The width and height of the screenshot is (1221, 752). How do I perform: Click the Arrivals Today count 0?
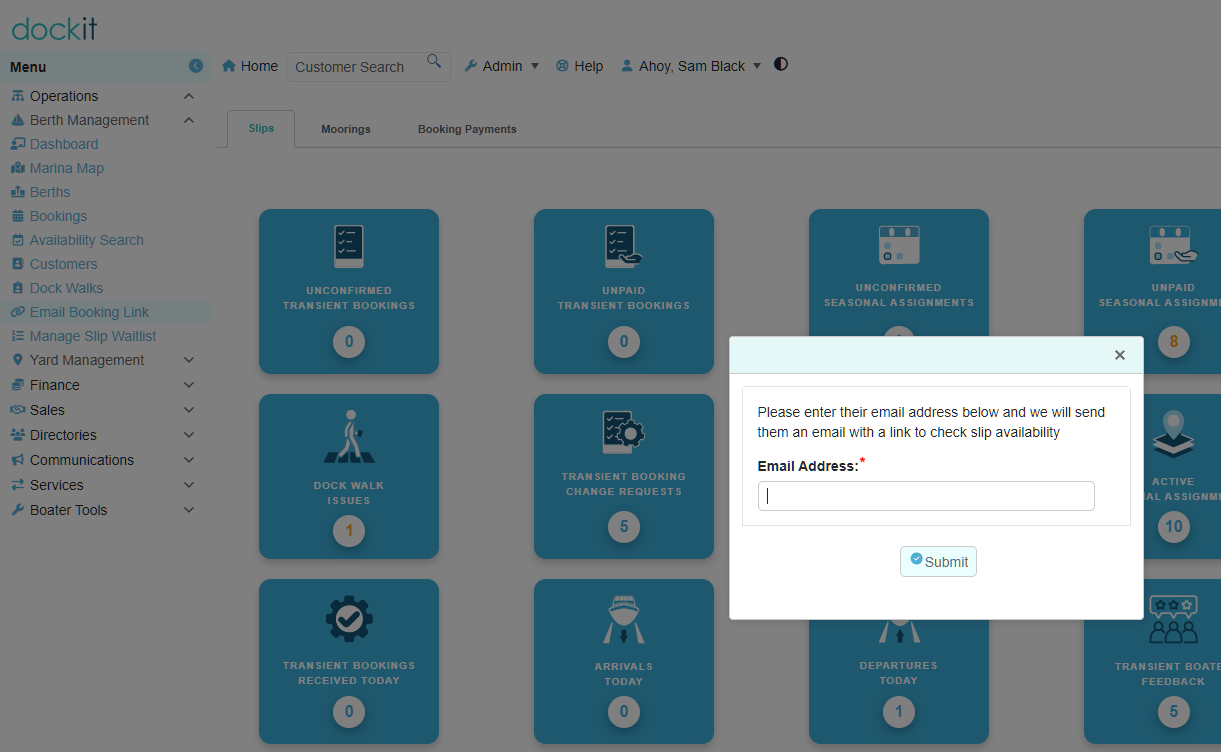click(624, 712)
